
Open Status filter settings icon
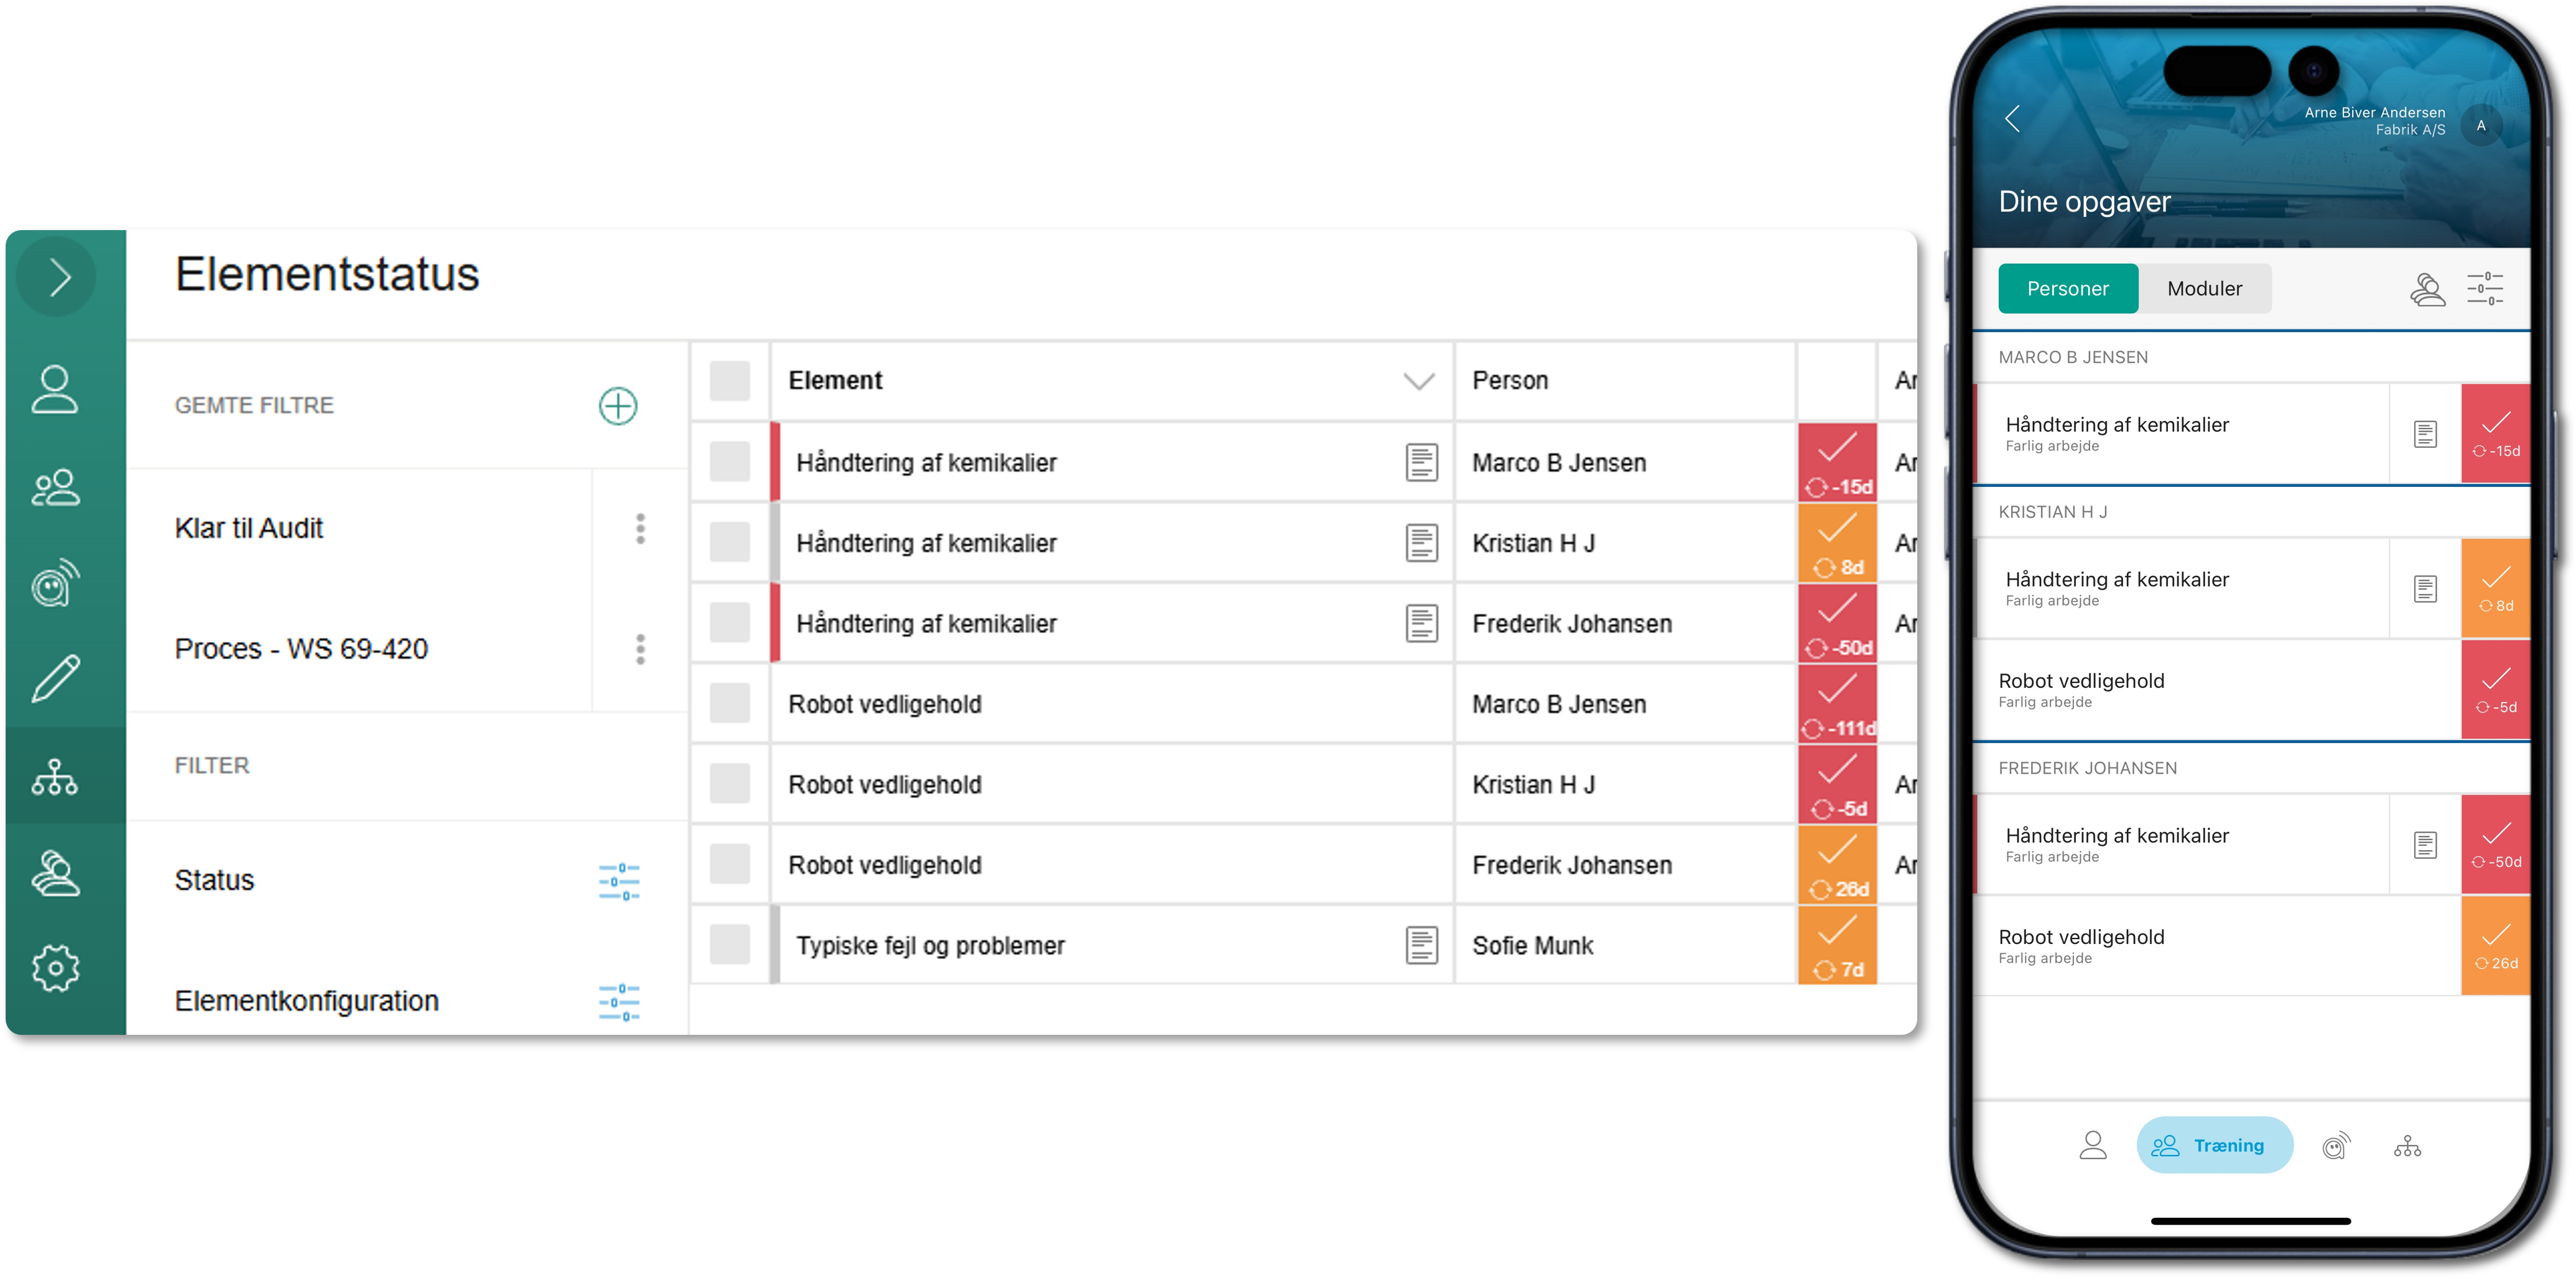(619, 881)
